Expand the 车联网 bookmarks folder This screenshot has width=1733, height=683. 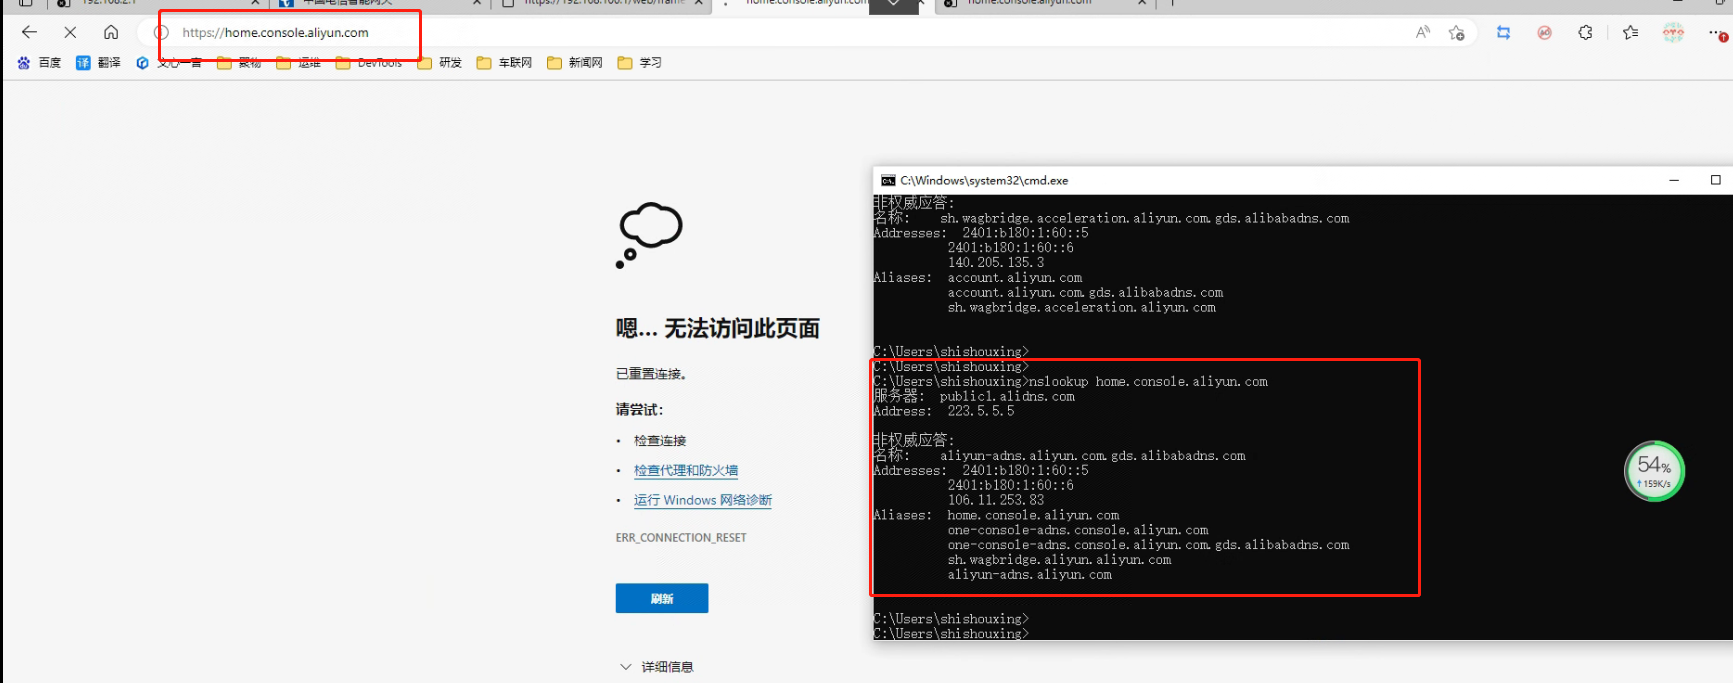click(x=504, y=62)
